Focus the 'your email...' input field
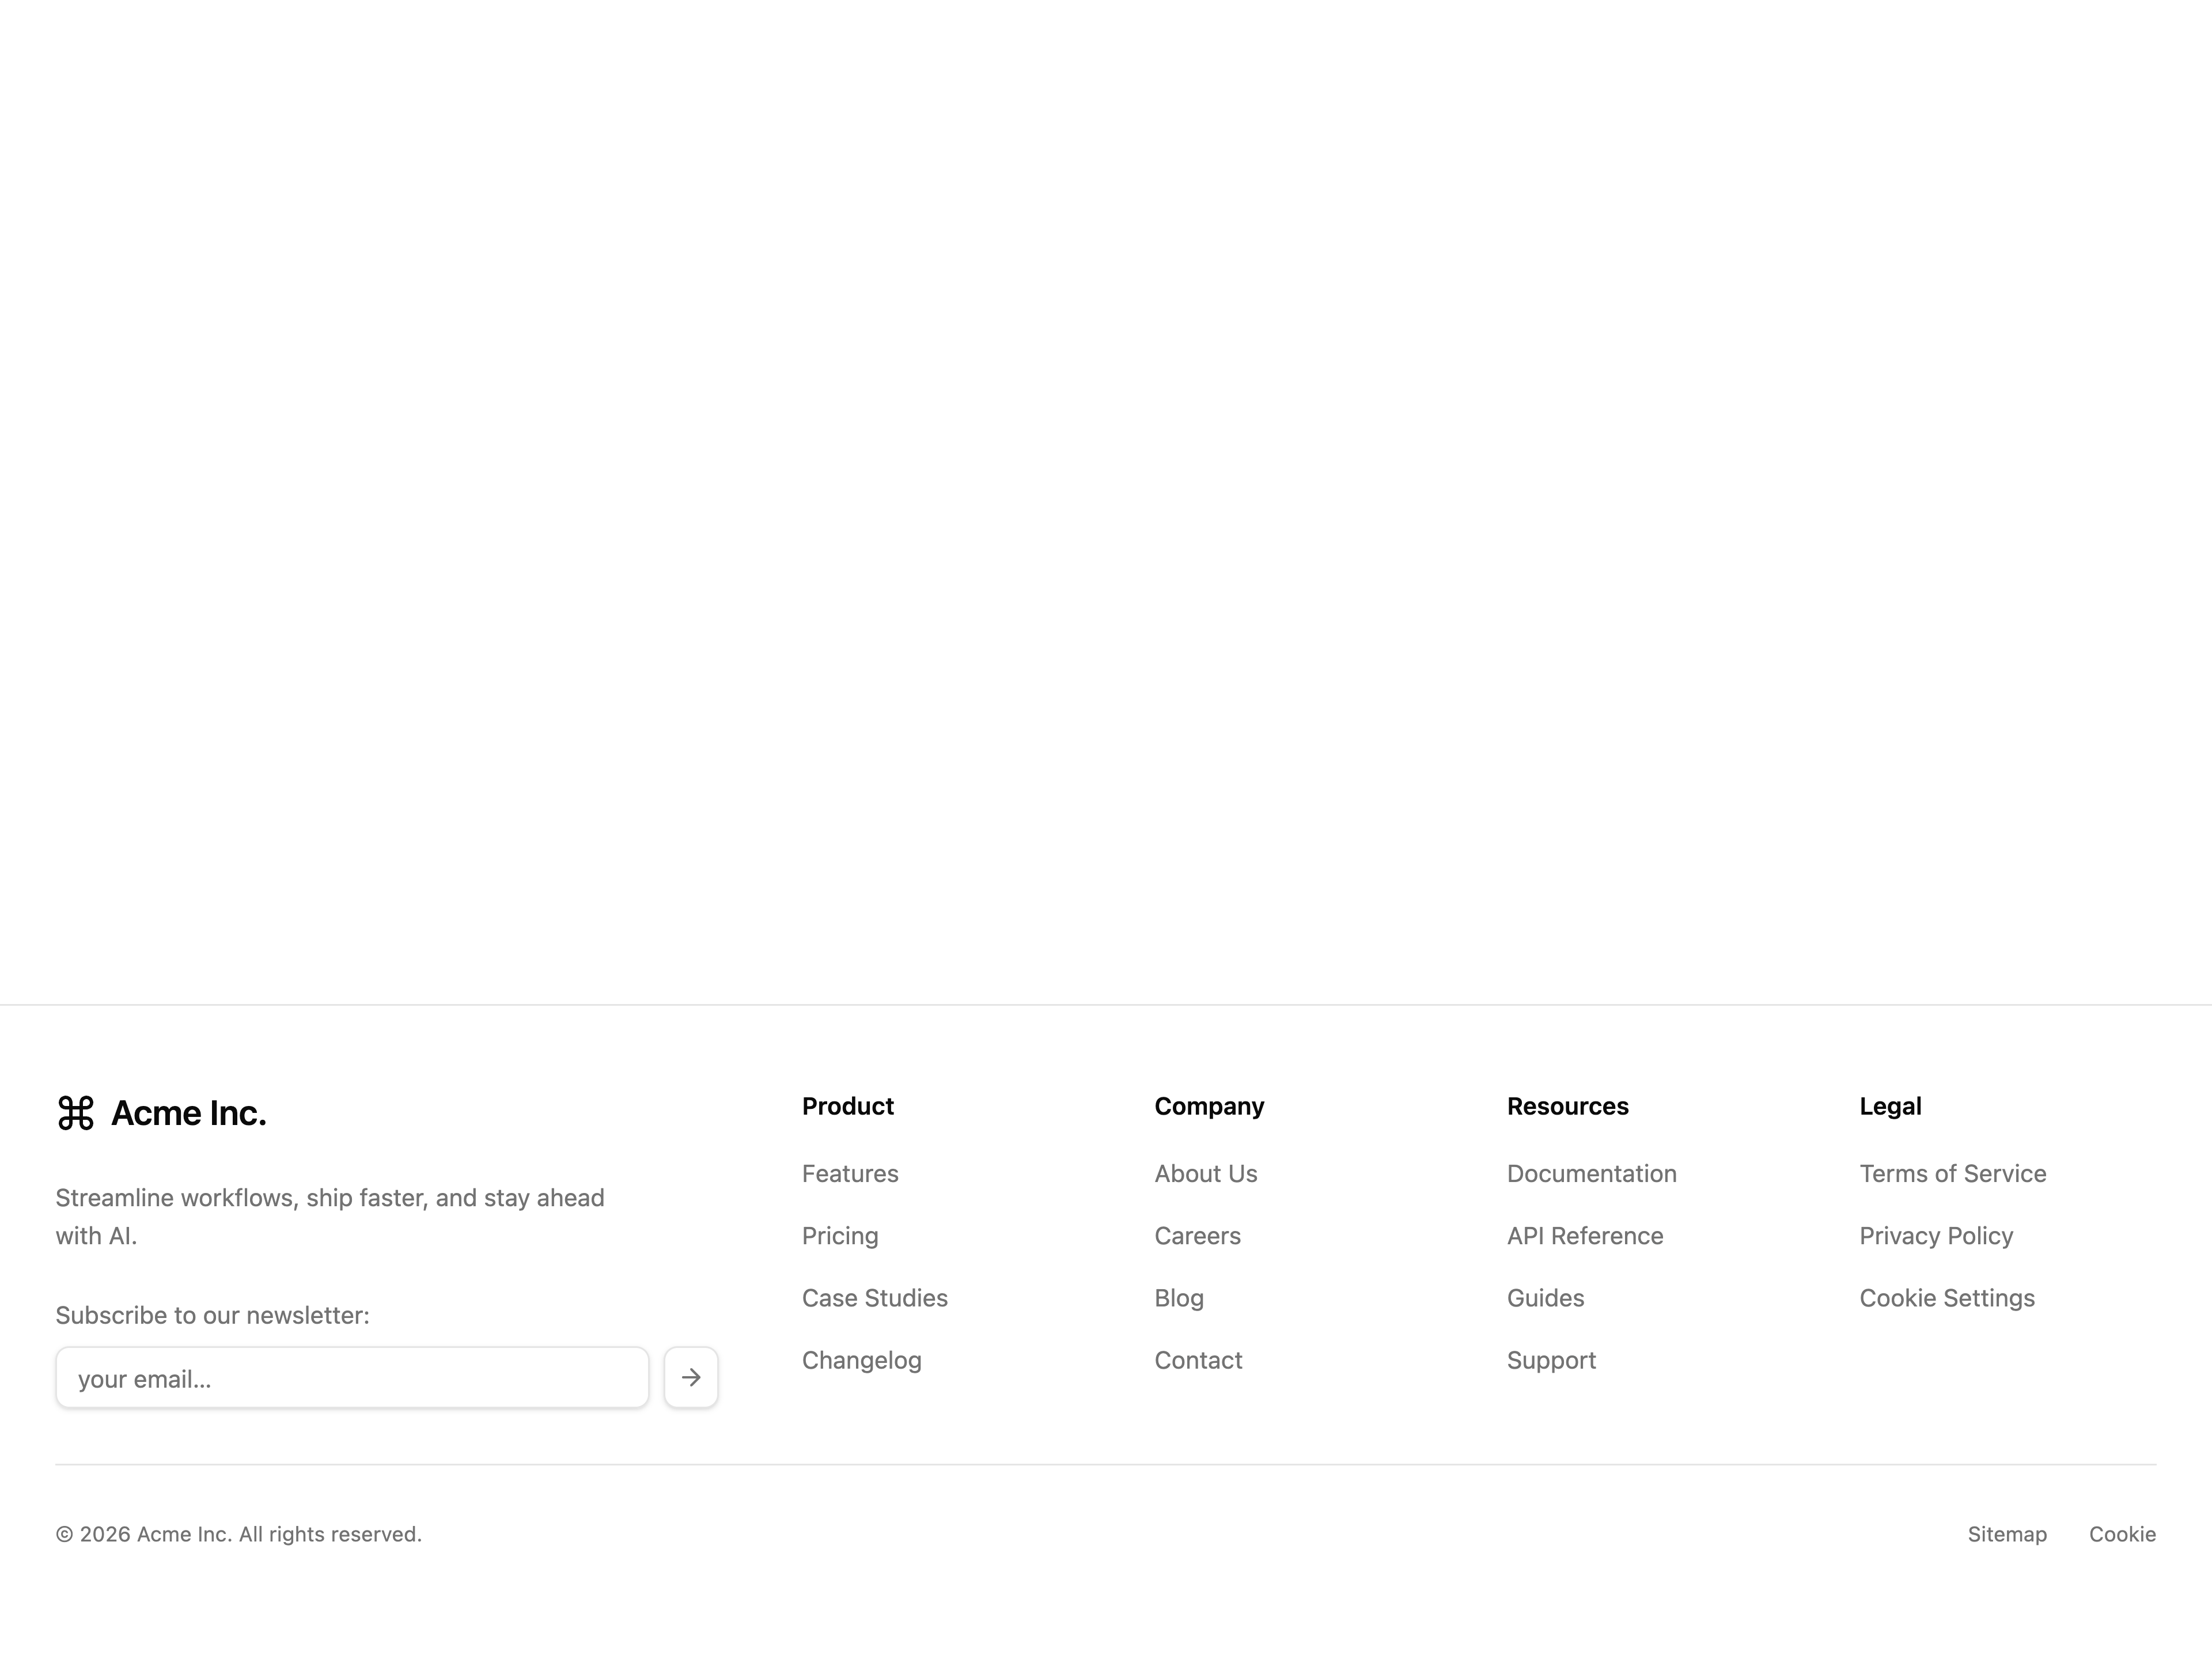The width and height of the screenshot is (2212, 1659). tap(352, 1378)
